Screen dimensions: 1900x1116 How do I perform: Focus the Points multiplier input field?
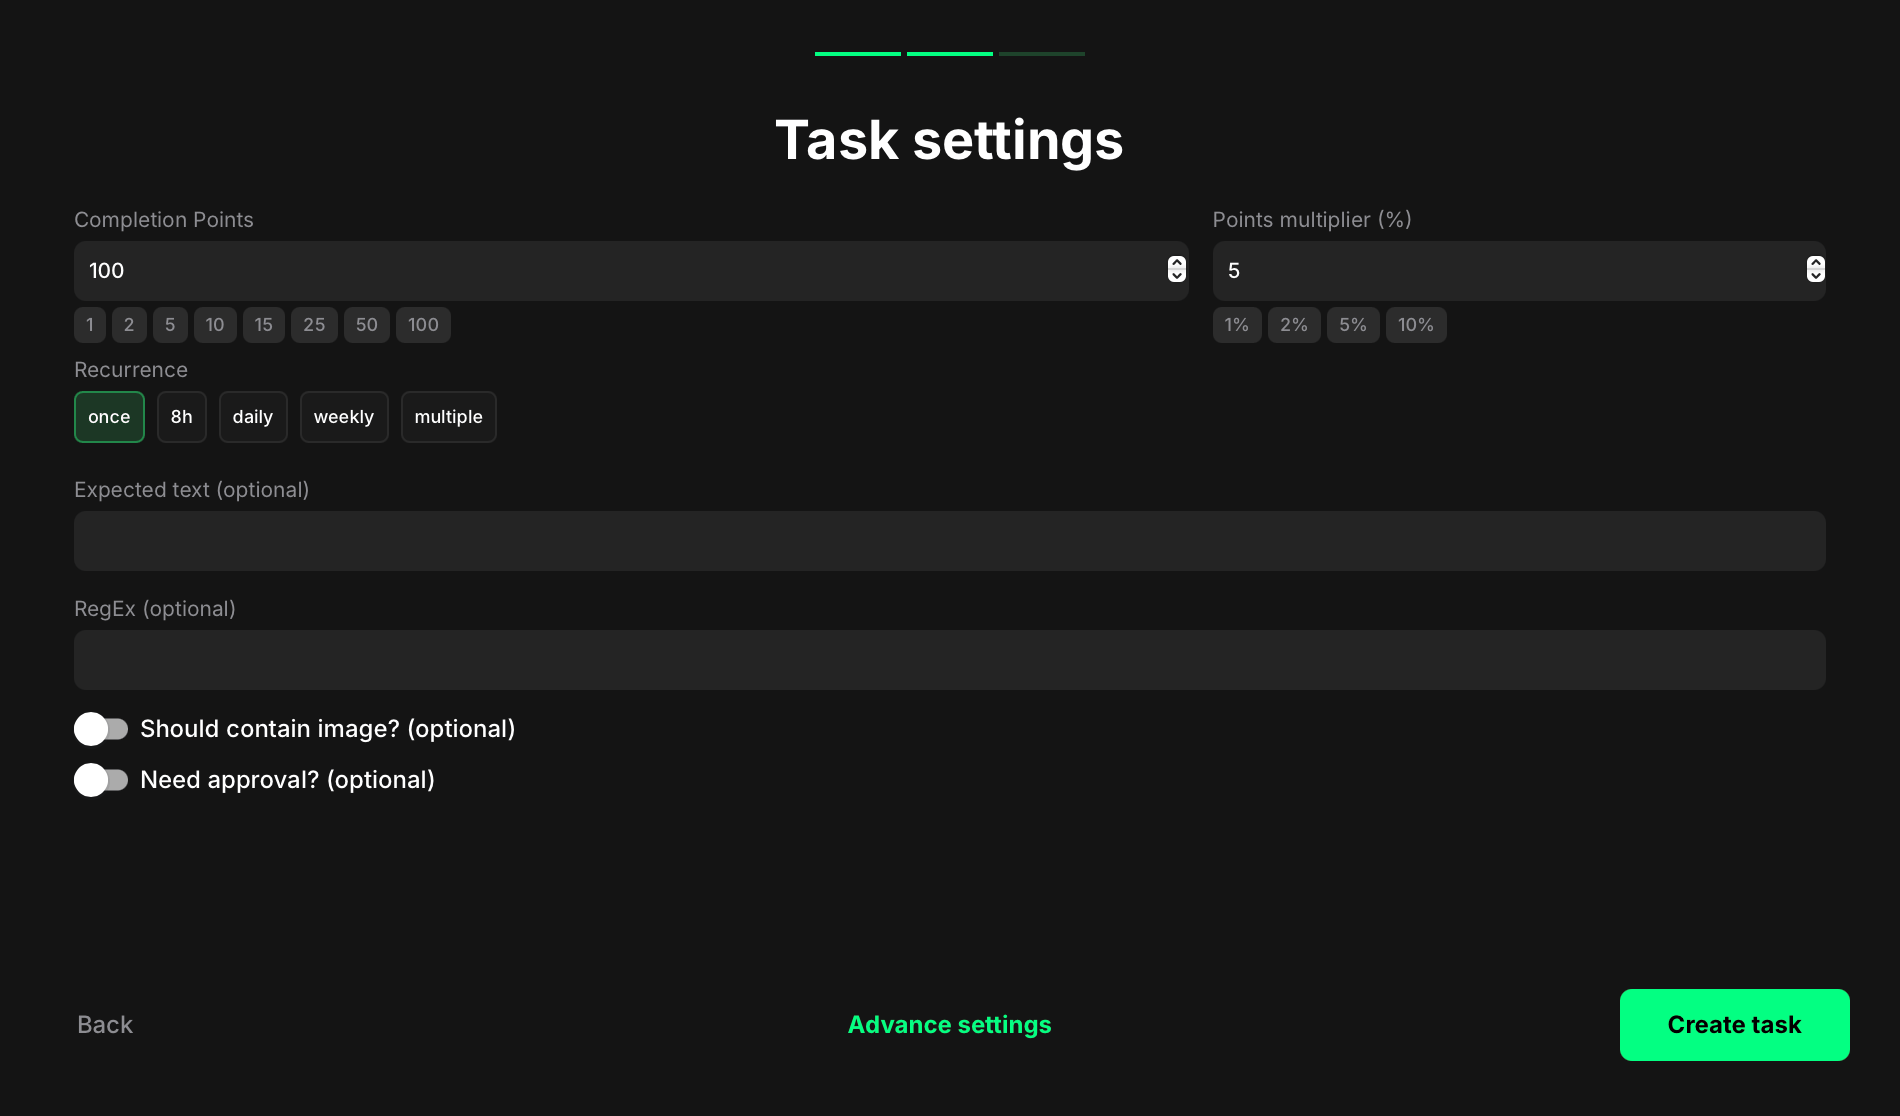(x=1519, y=271)
